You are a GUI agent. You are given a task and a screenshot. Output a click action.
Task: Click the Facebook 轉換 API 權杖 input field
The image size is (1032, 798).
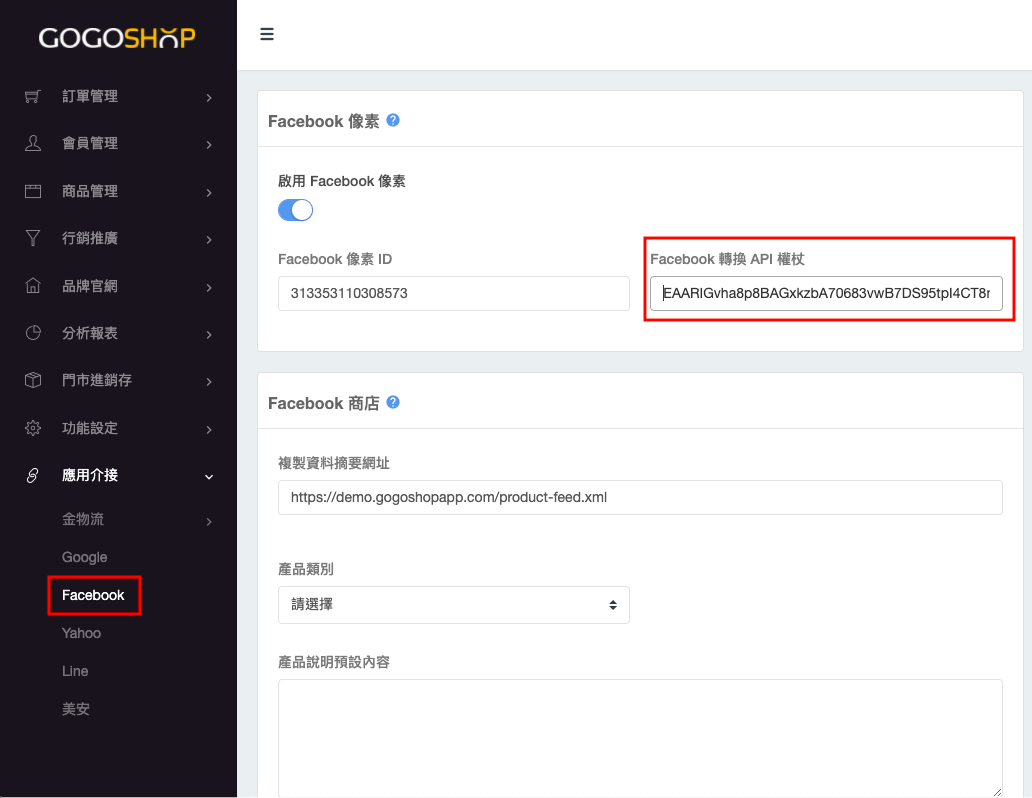(x=826, y=294)
